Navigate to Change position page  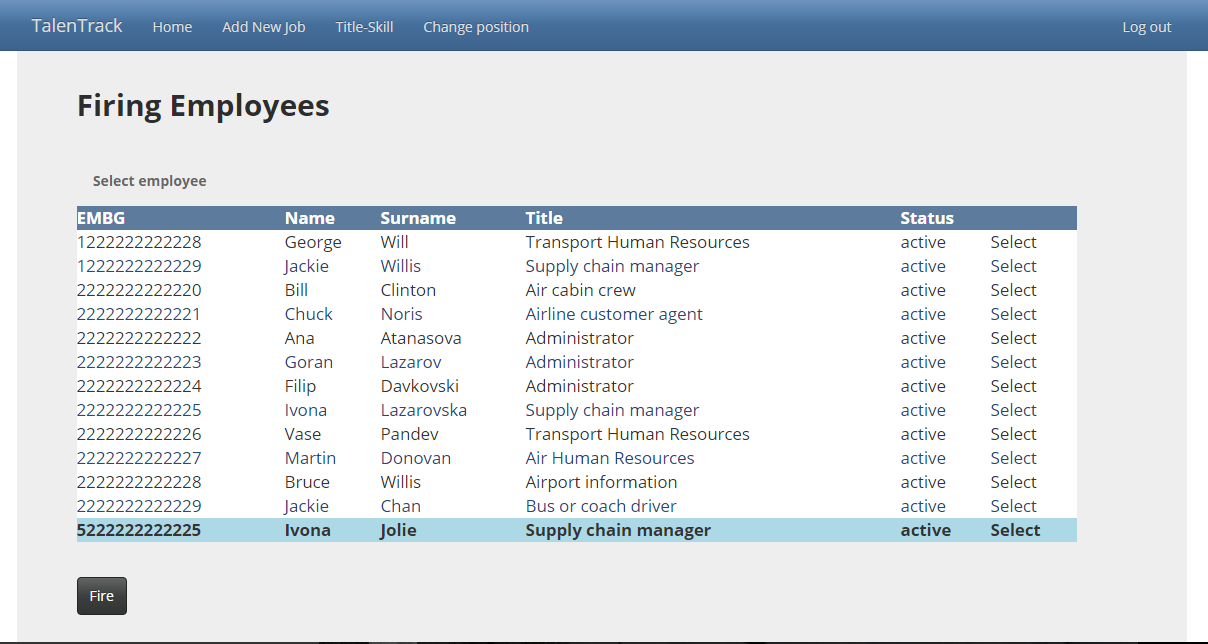pos(476,27)
